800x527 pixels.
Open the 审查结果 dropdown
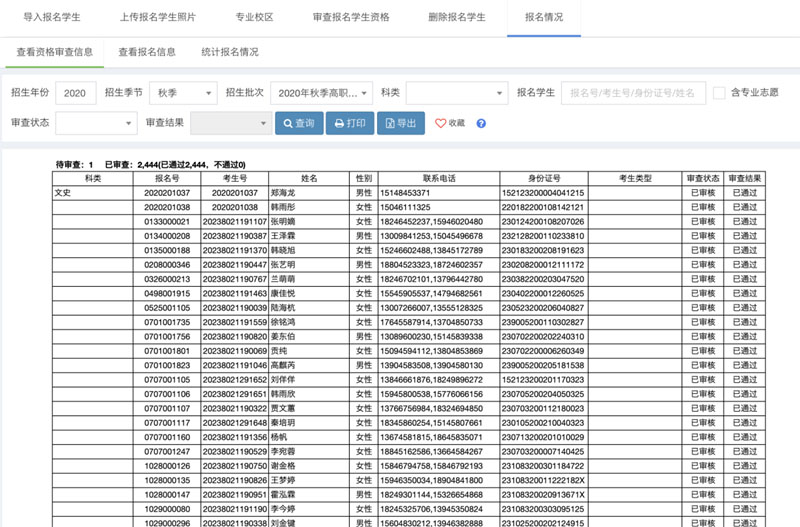coord(230,123)
